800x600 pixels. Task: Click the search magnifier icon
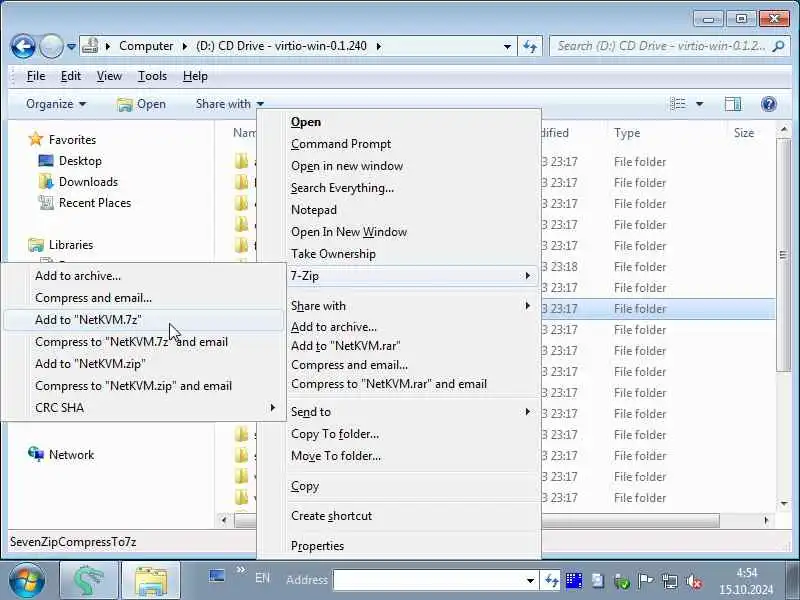778,46
